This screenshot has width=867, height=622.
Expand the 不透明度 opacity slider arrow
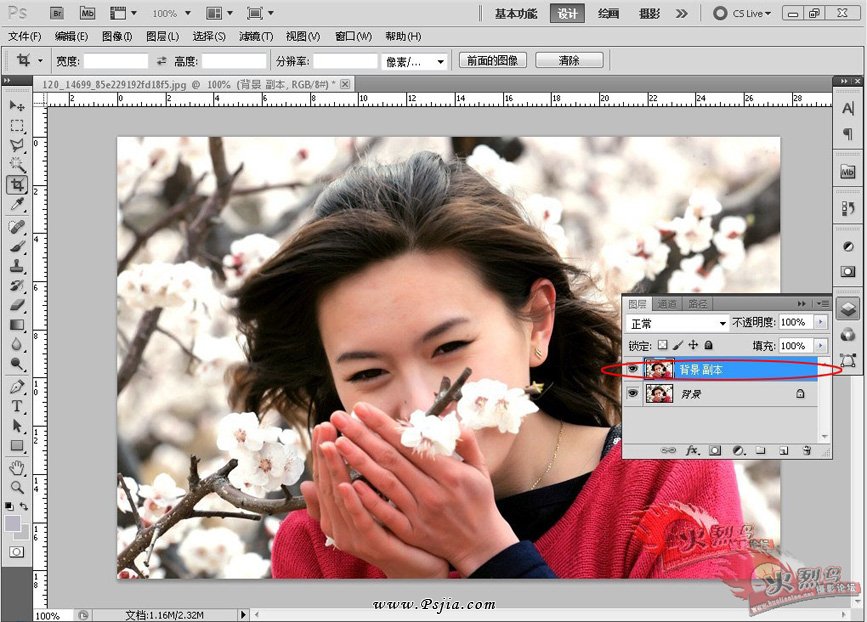[820, 323]
